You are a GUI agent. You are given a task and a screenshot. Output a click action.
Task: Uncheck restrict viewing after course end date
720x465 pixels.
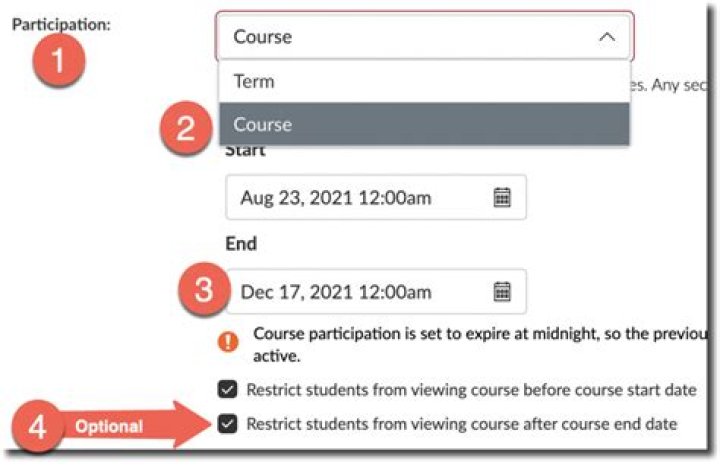tap(228, 424)
